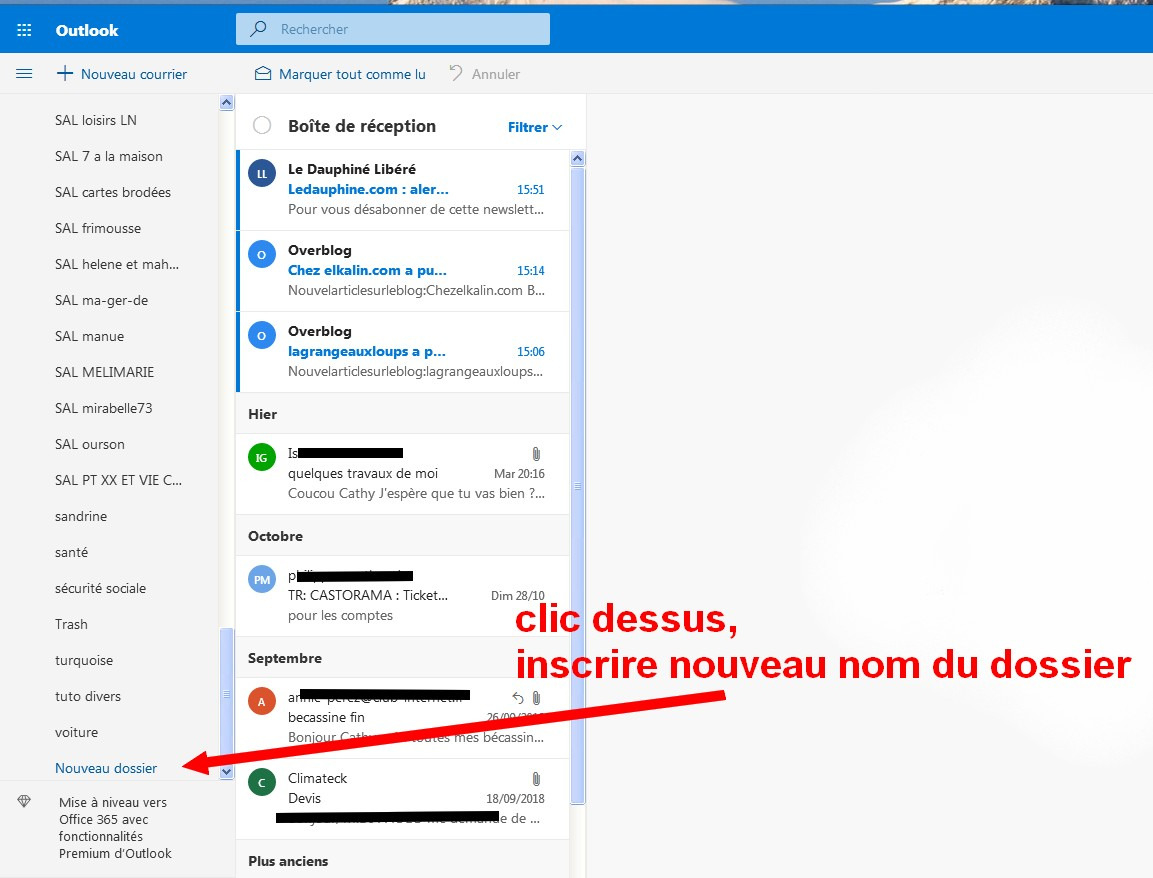Click the search magnifier icon
Image resolution: width=1153 pixels, height=878 pixels.
click(258, 29)
